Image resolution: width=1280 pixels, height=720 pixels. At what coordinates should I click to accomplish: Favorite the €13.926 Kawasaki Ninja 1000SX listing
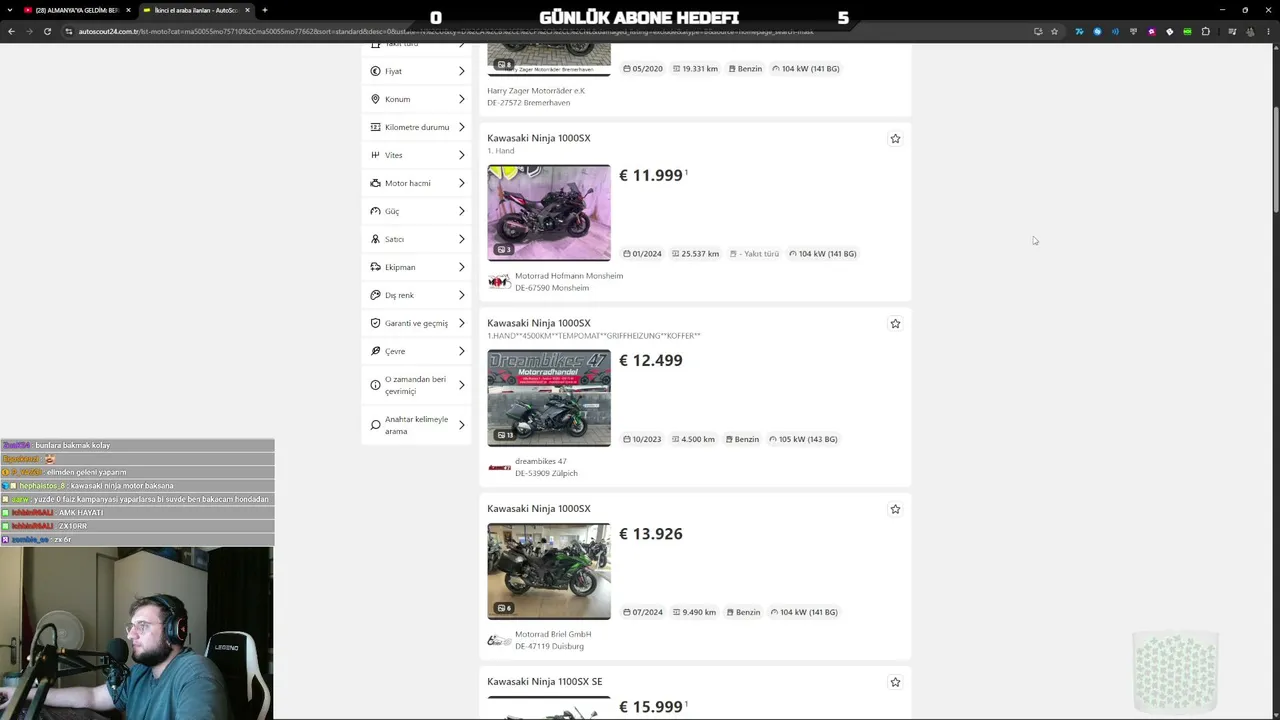coord(895,509)
